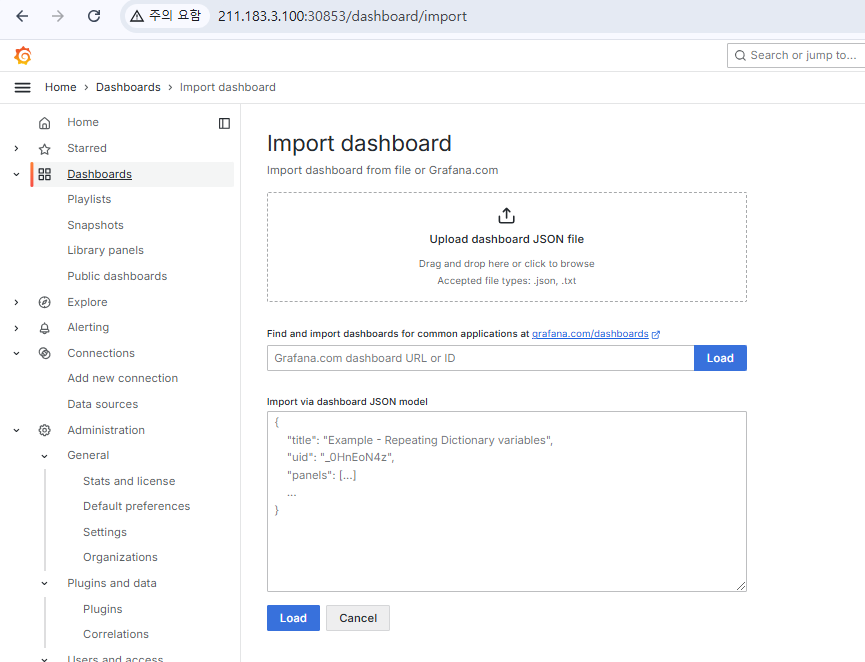Open Explore in the sidebar
The image size is (865, 662).
tap(87, 302)
